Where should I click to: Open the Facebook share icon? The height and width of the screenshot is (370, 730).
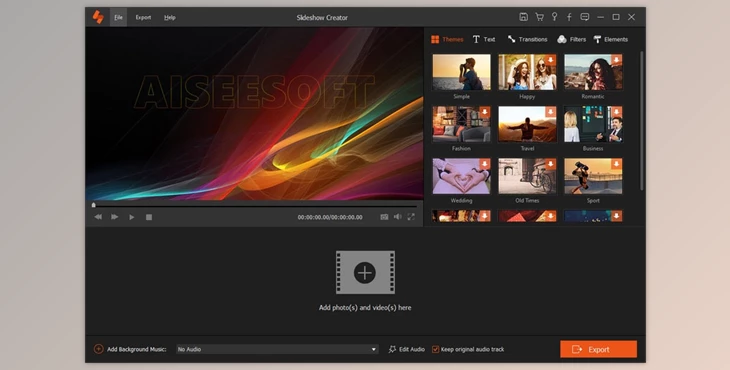[x=569, y=17]
